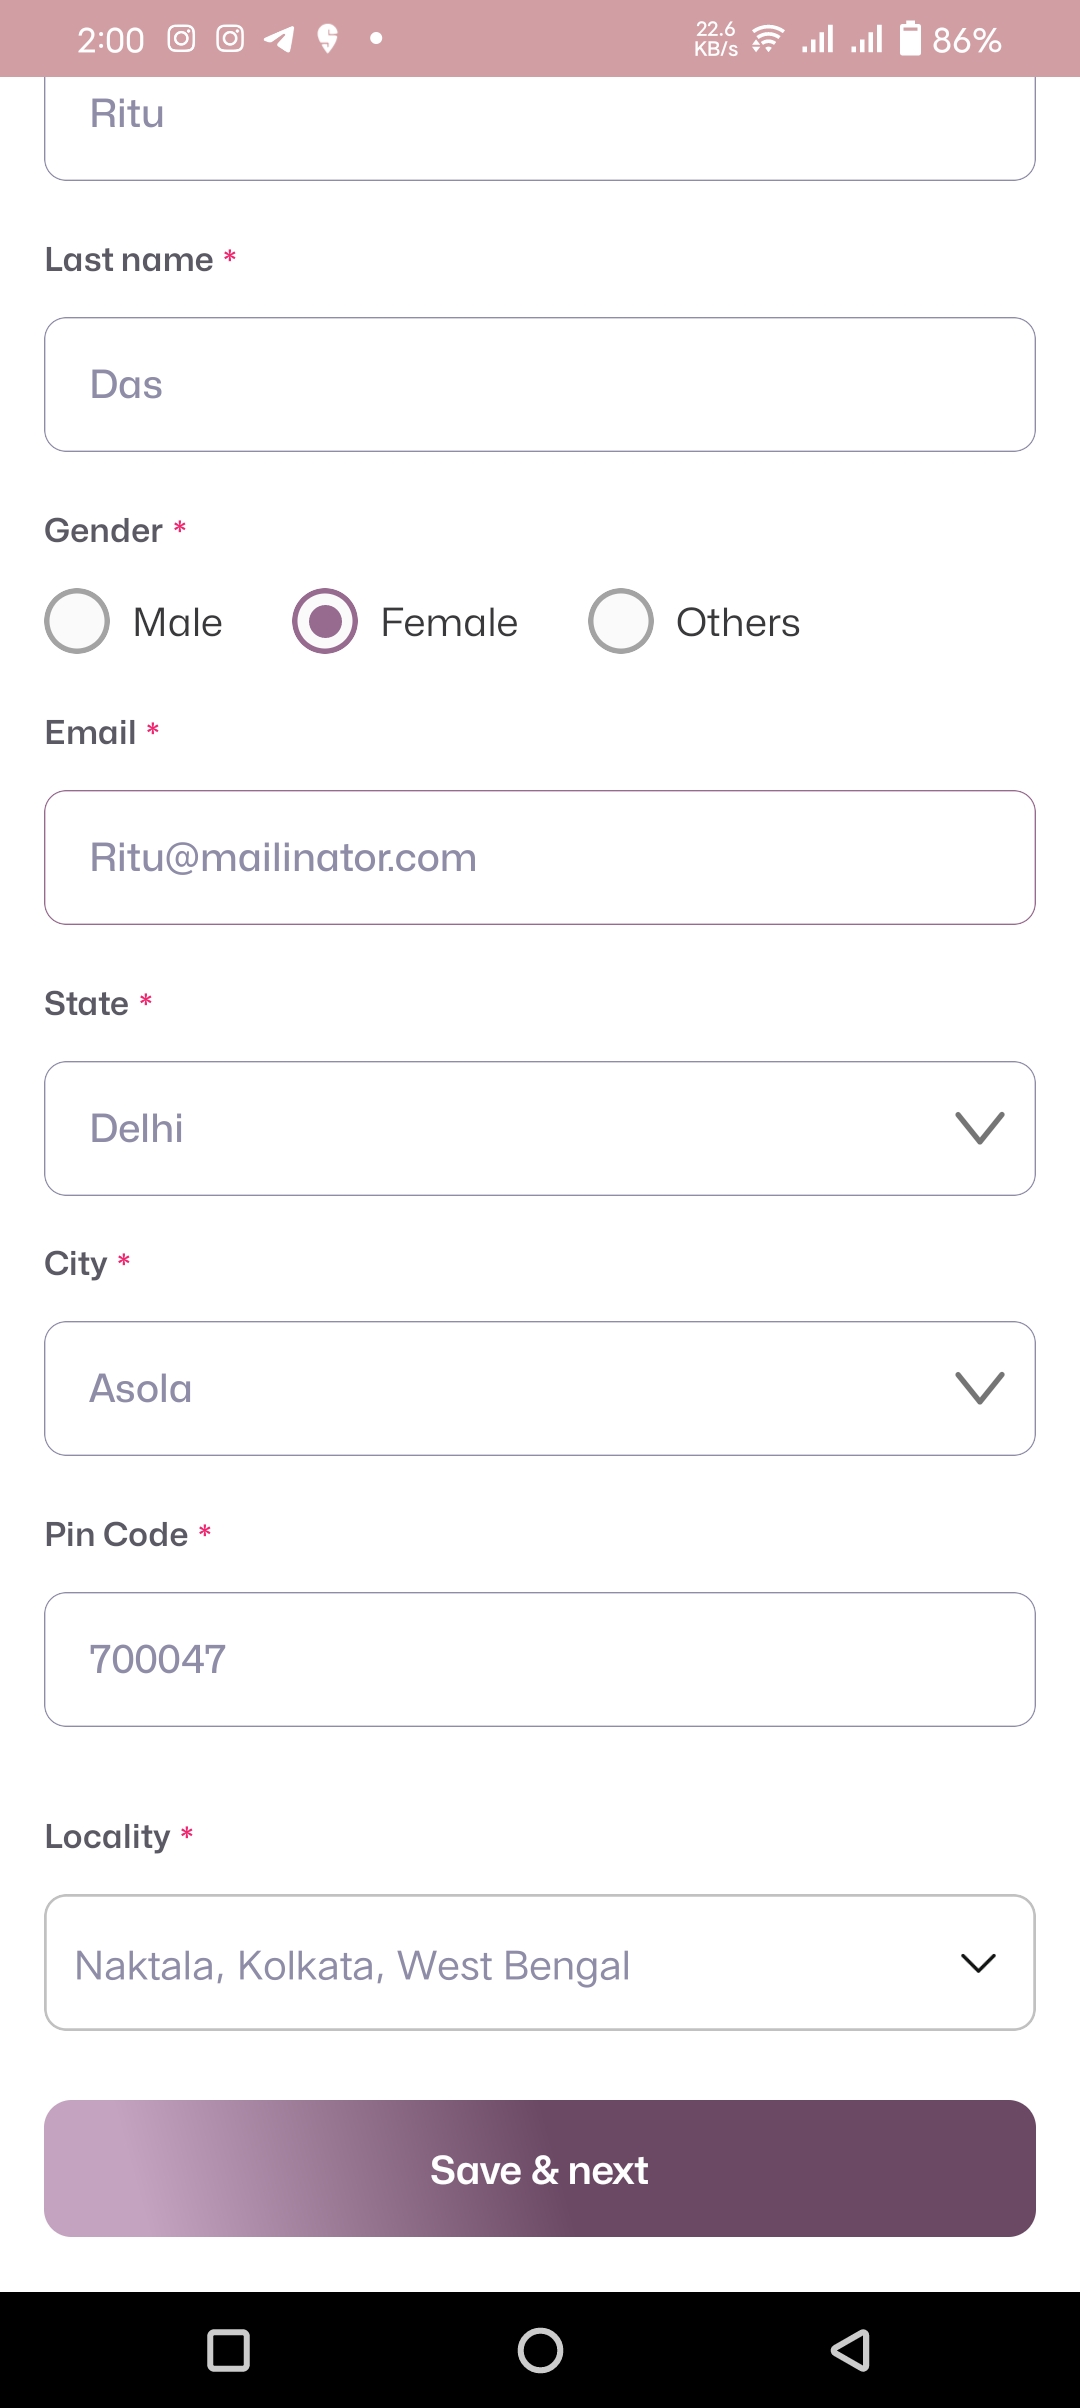Tap the recent apps square icon
The height and width of the screenshot is (2408, 1080).
pos(228,2350)
